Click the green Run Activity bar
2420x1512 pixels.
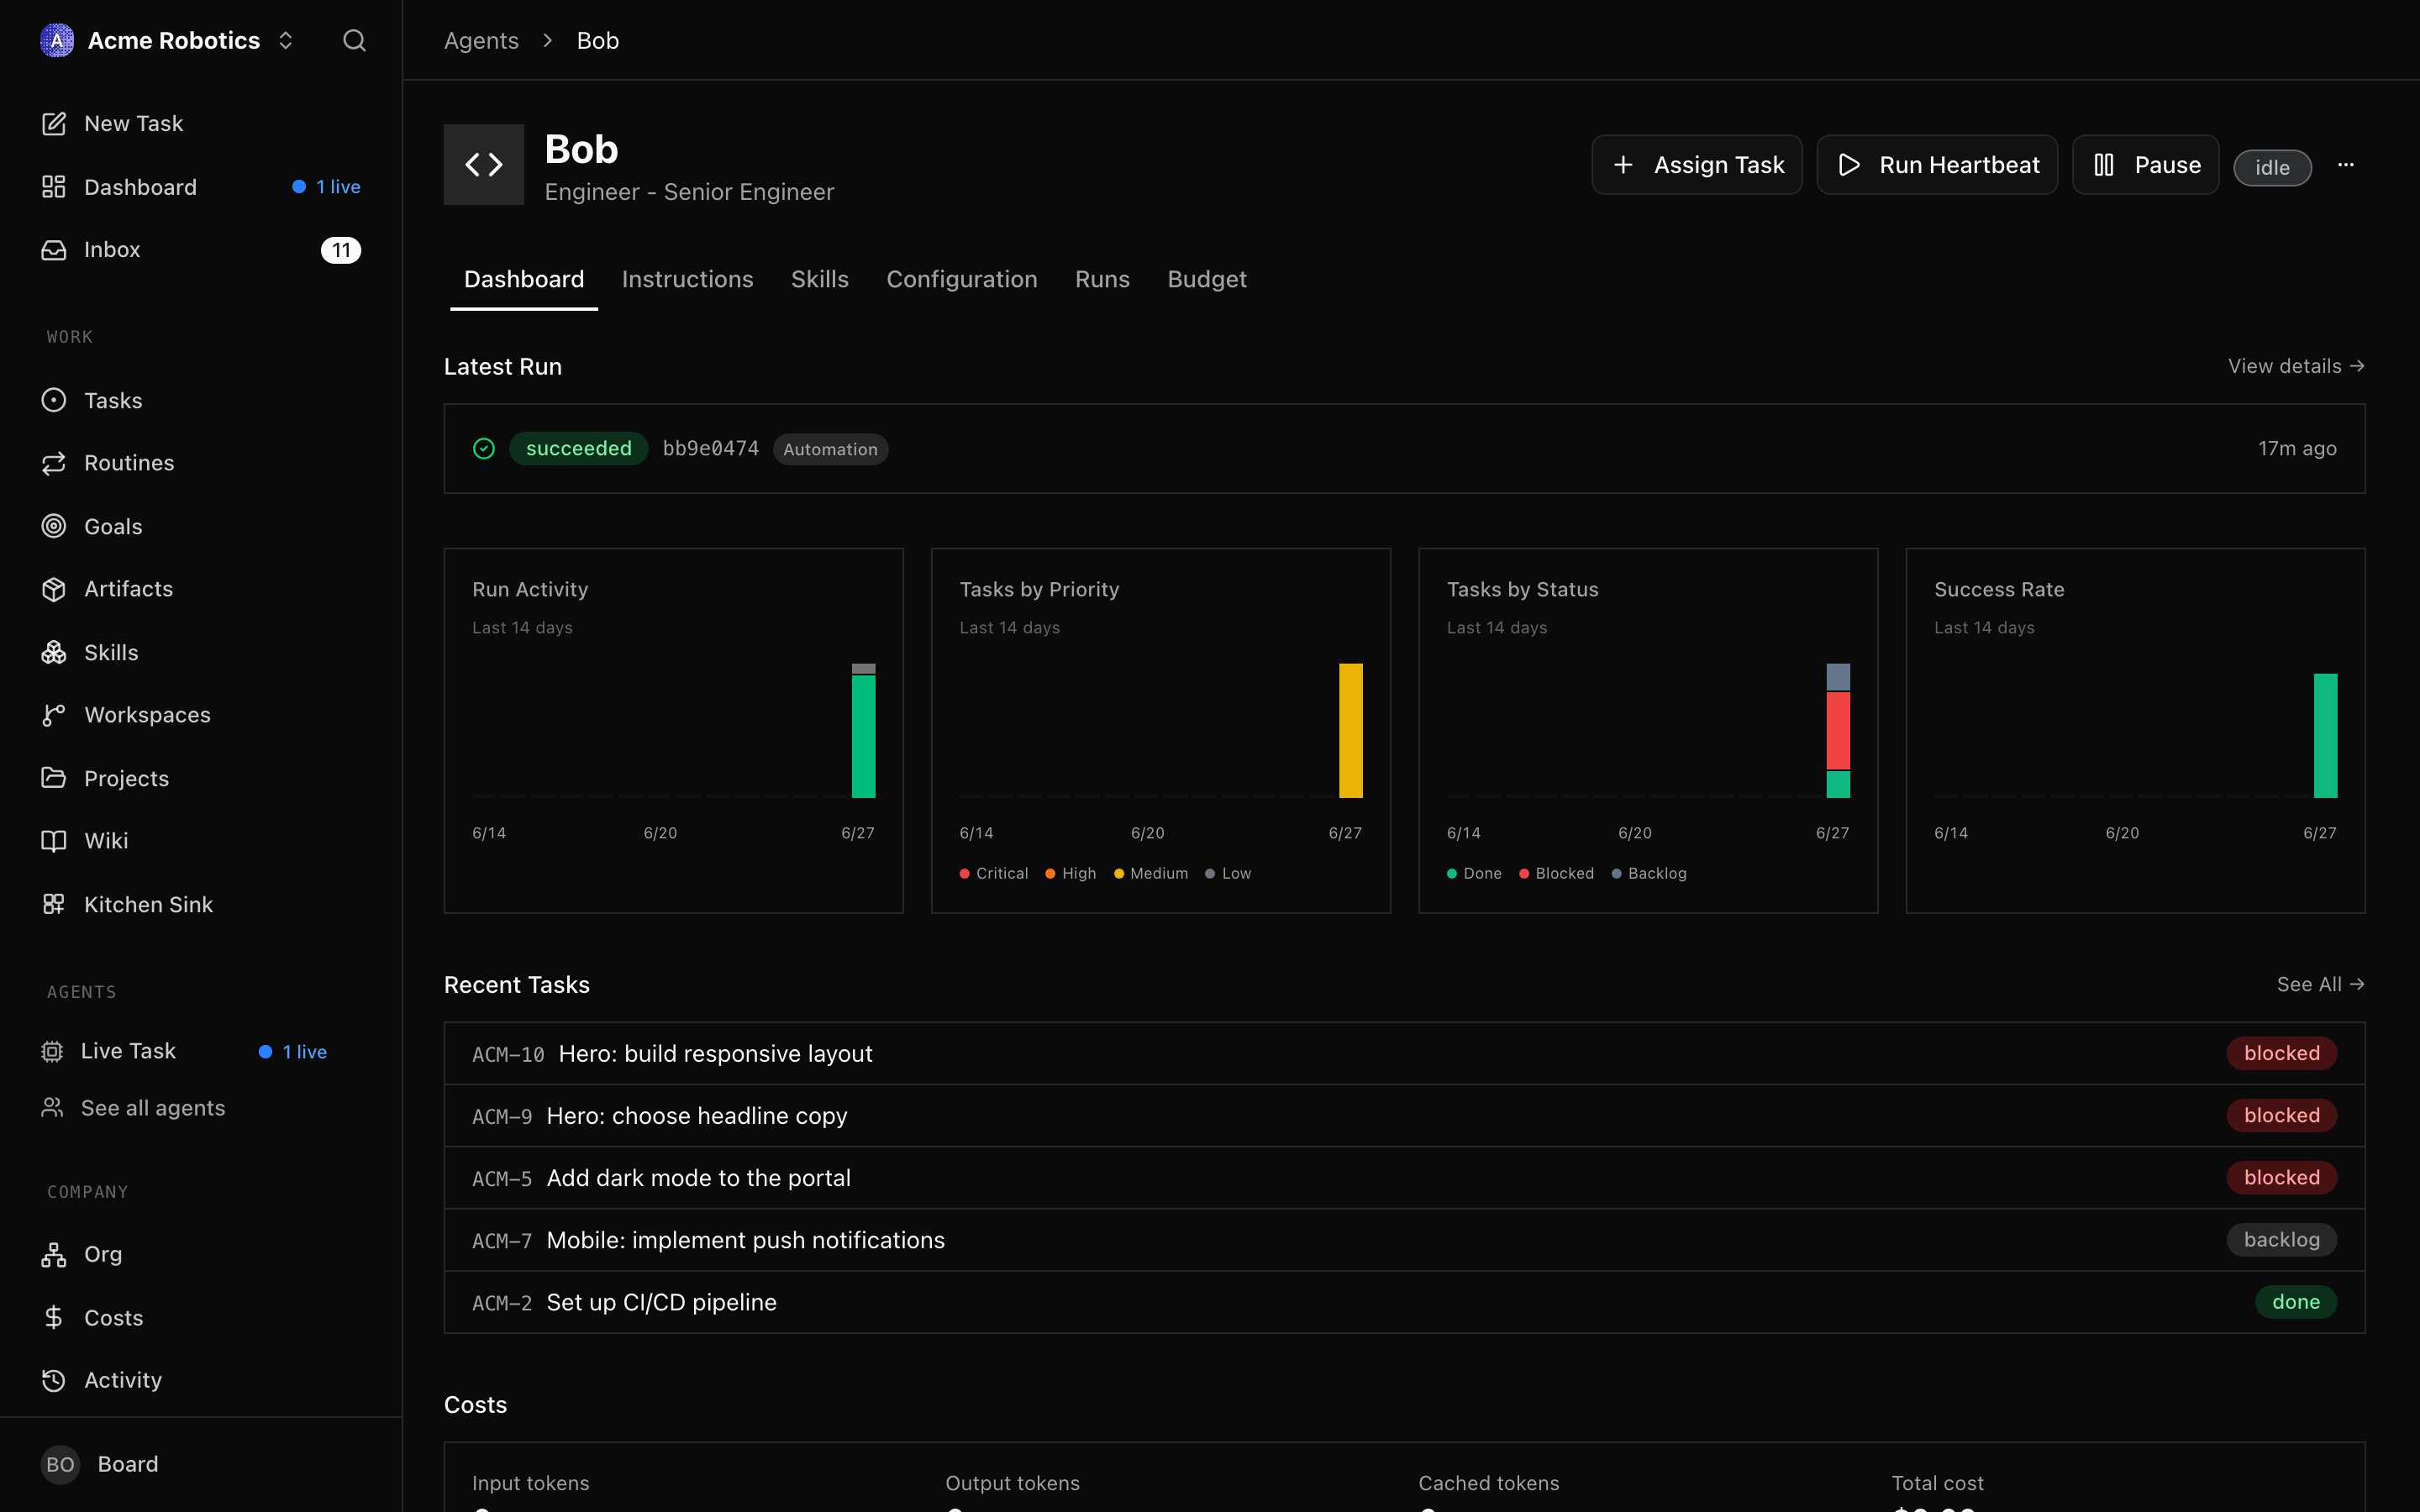[x=863, y=736]
